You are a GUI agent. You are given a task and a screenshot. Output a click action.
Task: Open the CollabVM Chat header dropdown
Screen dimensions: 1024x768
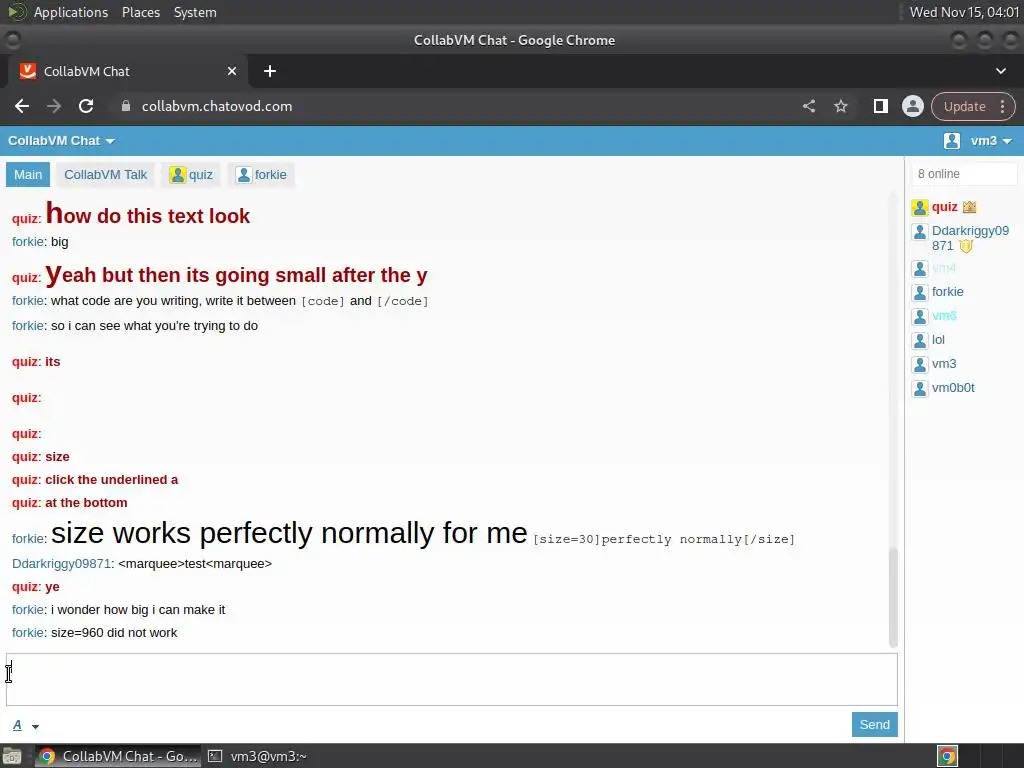61,141
